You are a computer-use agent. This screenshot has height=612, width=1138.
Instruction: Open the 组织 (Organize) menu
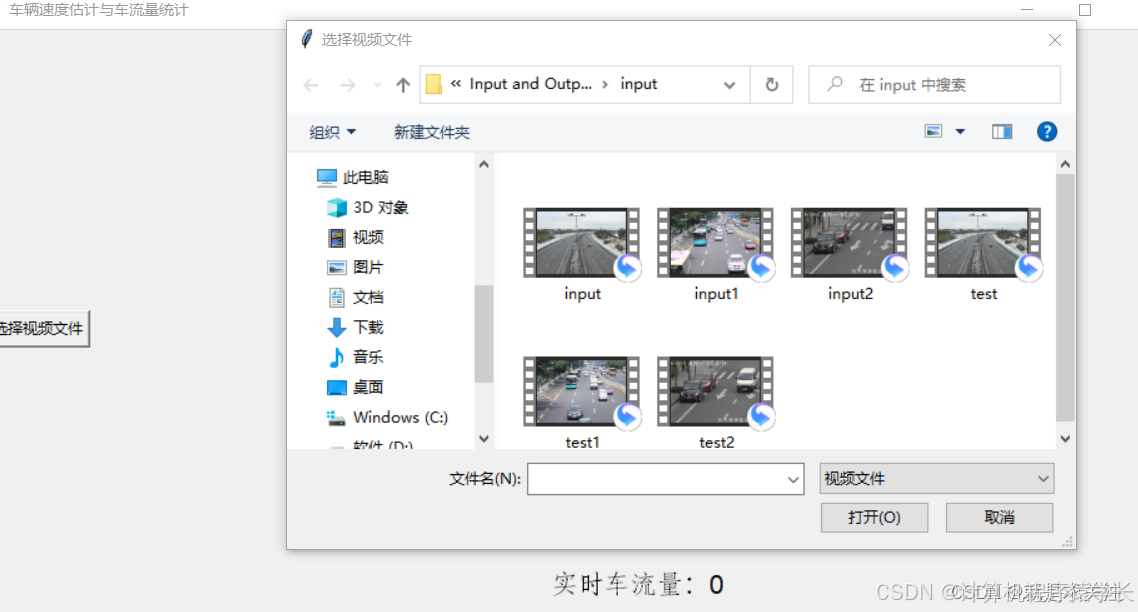tap(331, 131)
